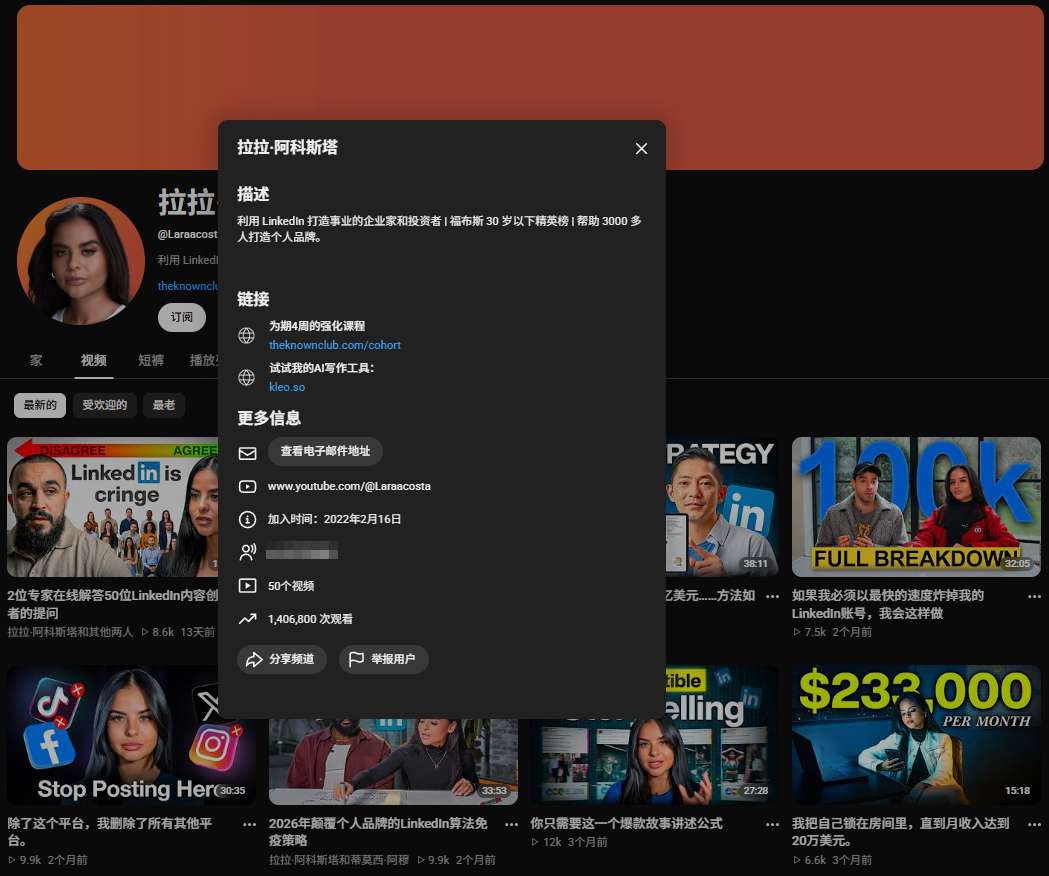
Task: Open title 2位专家在线解答50位LinkedIn内容创作者的提问
Action: (x=112, y=604)
